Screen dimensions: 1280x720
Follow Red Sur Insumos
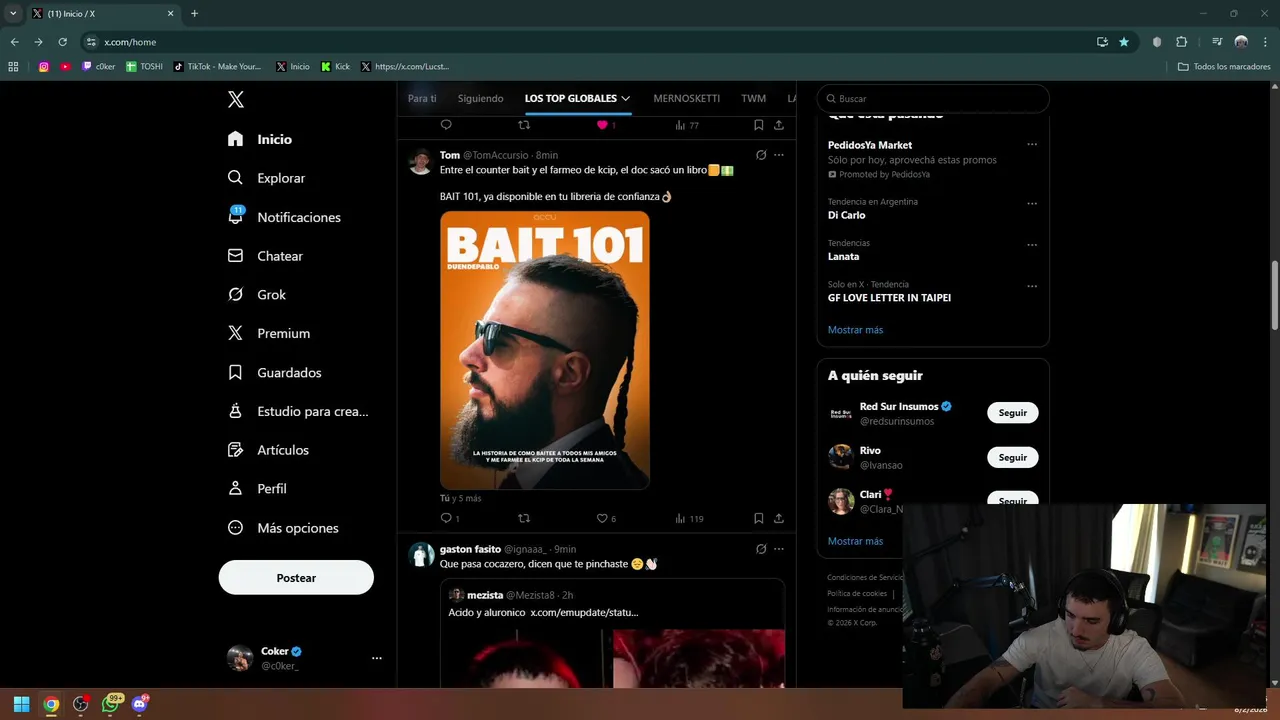coord(1012,413)
